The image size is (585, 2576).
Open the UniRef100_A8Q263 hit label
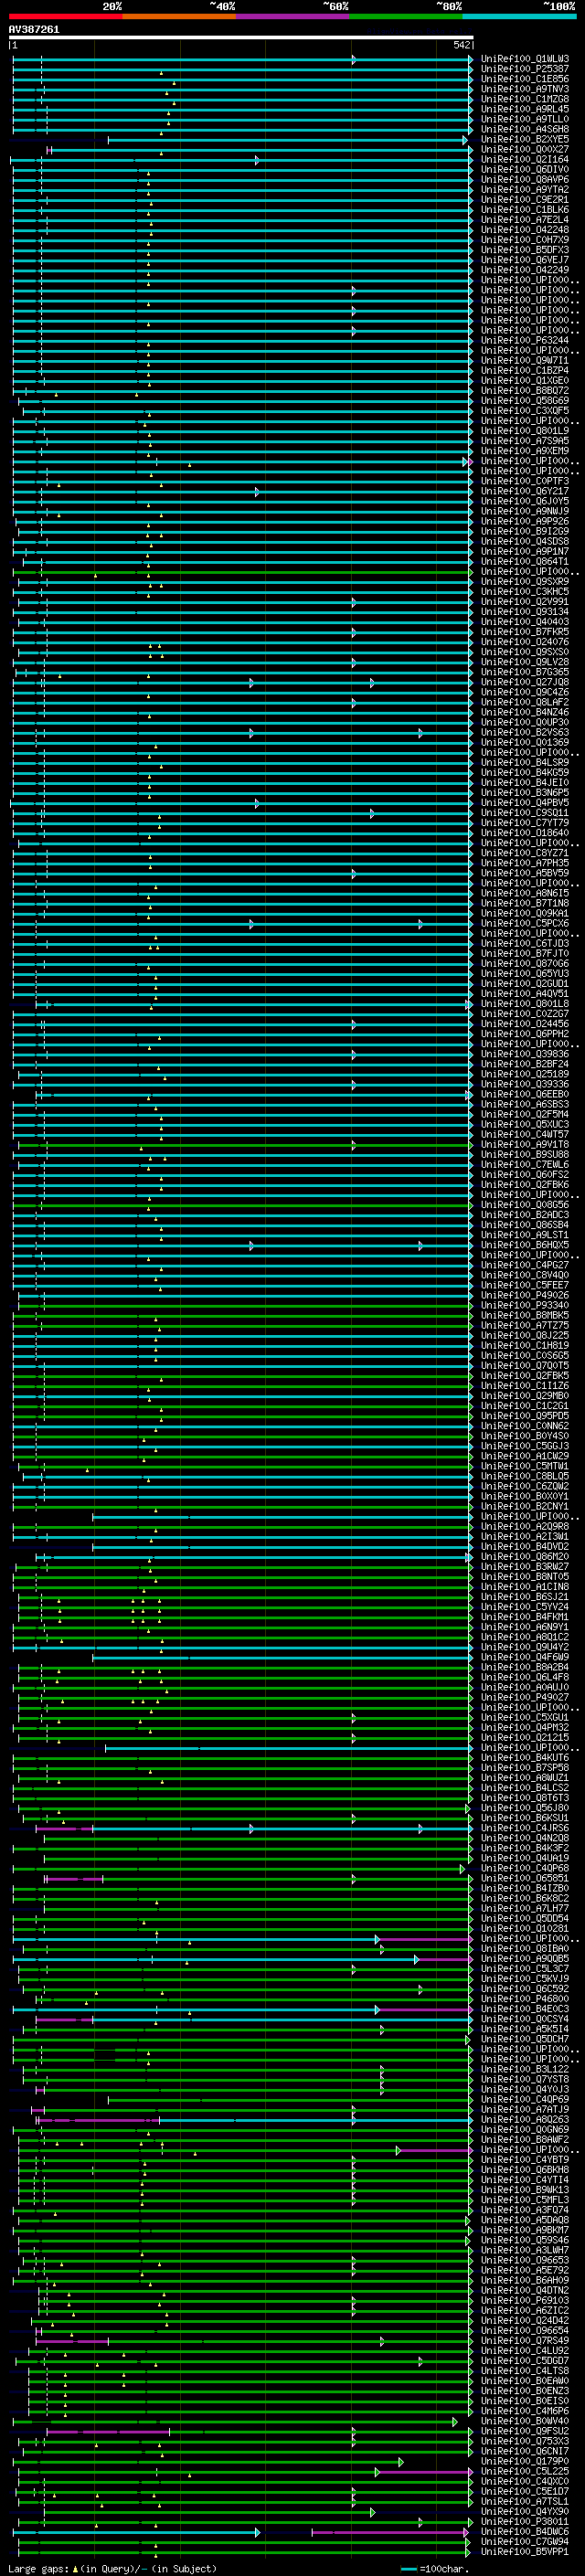click(x=524, y=2119)
